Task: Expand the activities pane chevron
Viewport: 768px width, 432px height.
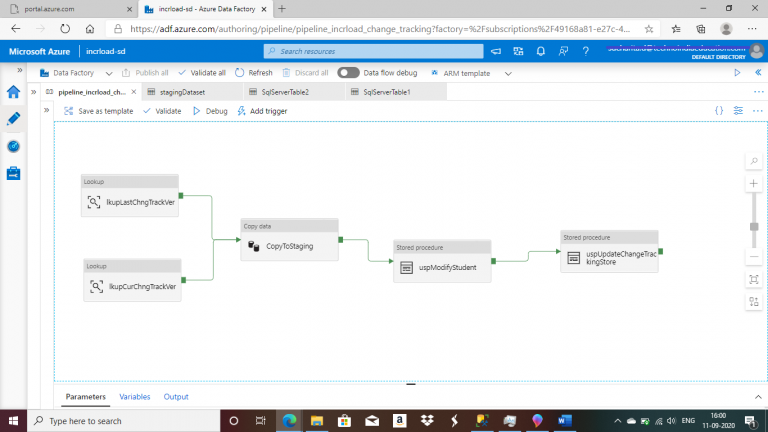Action: click(x=47, y=110)
